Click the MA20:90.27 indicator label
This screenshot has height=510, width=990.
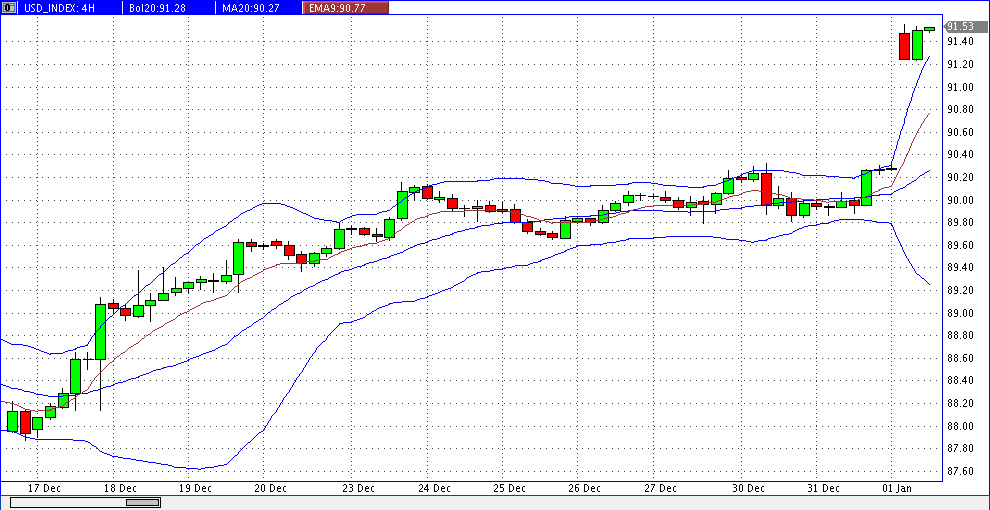tap(250, 8)
